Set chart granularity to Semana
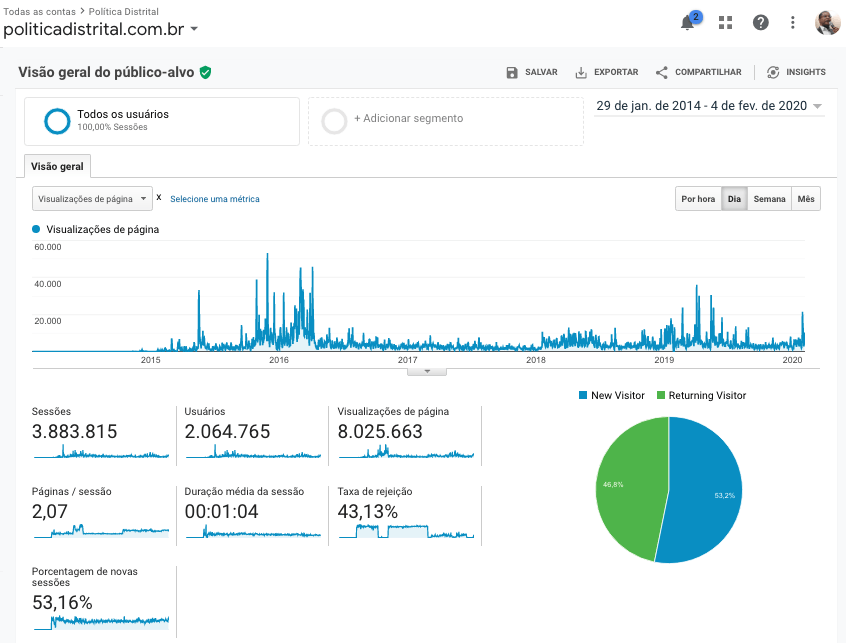 (x=769, y=199)
